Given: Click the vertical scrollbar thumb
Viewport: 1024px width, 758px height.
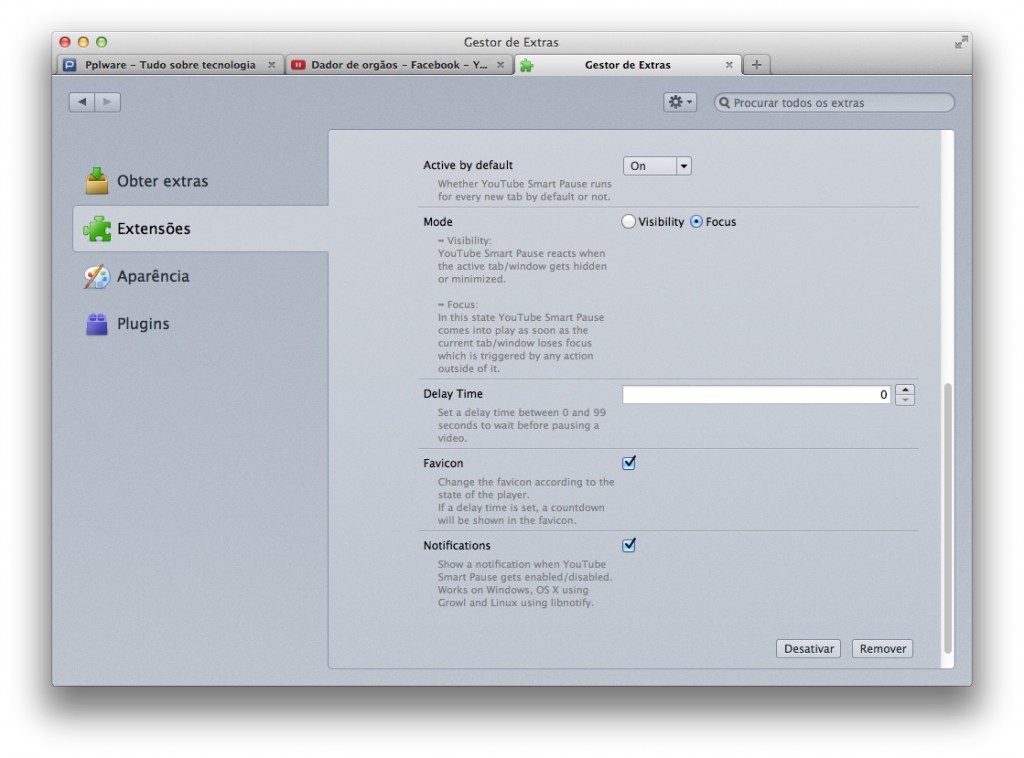Looking at the screenshot, I should 948,518.
